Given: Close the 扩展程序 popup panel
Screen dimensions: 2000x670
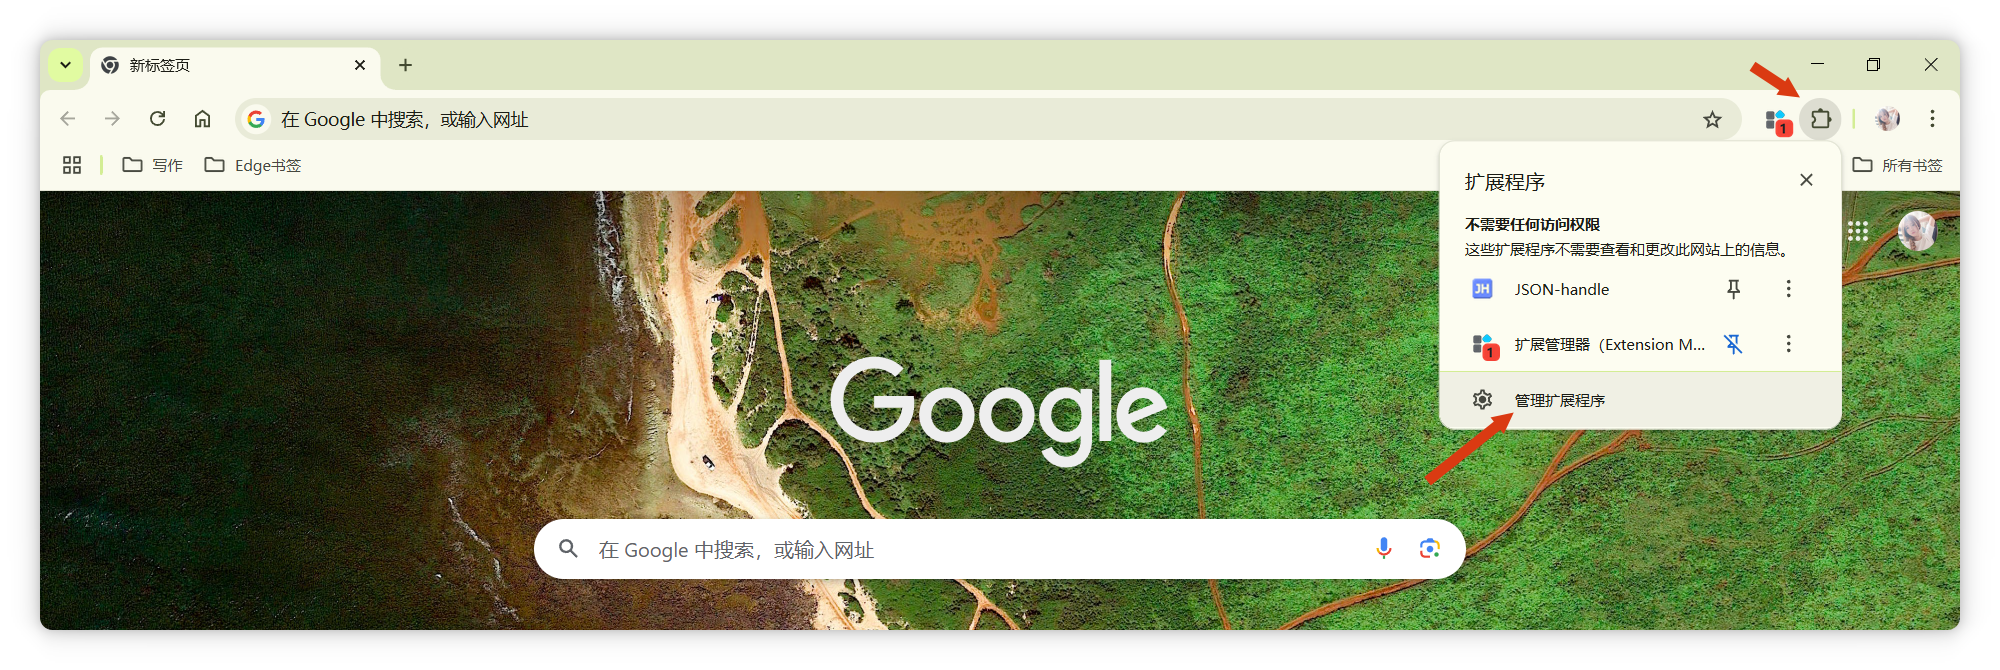Looking at the screenshot, I should 1806,180.
